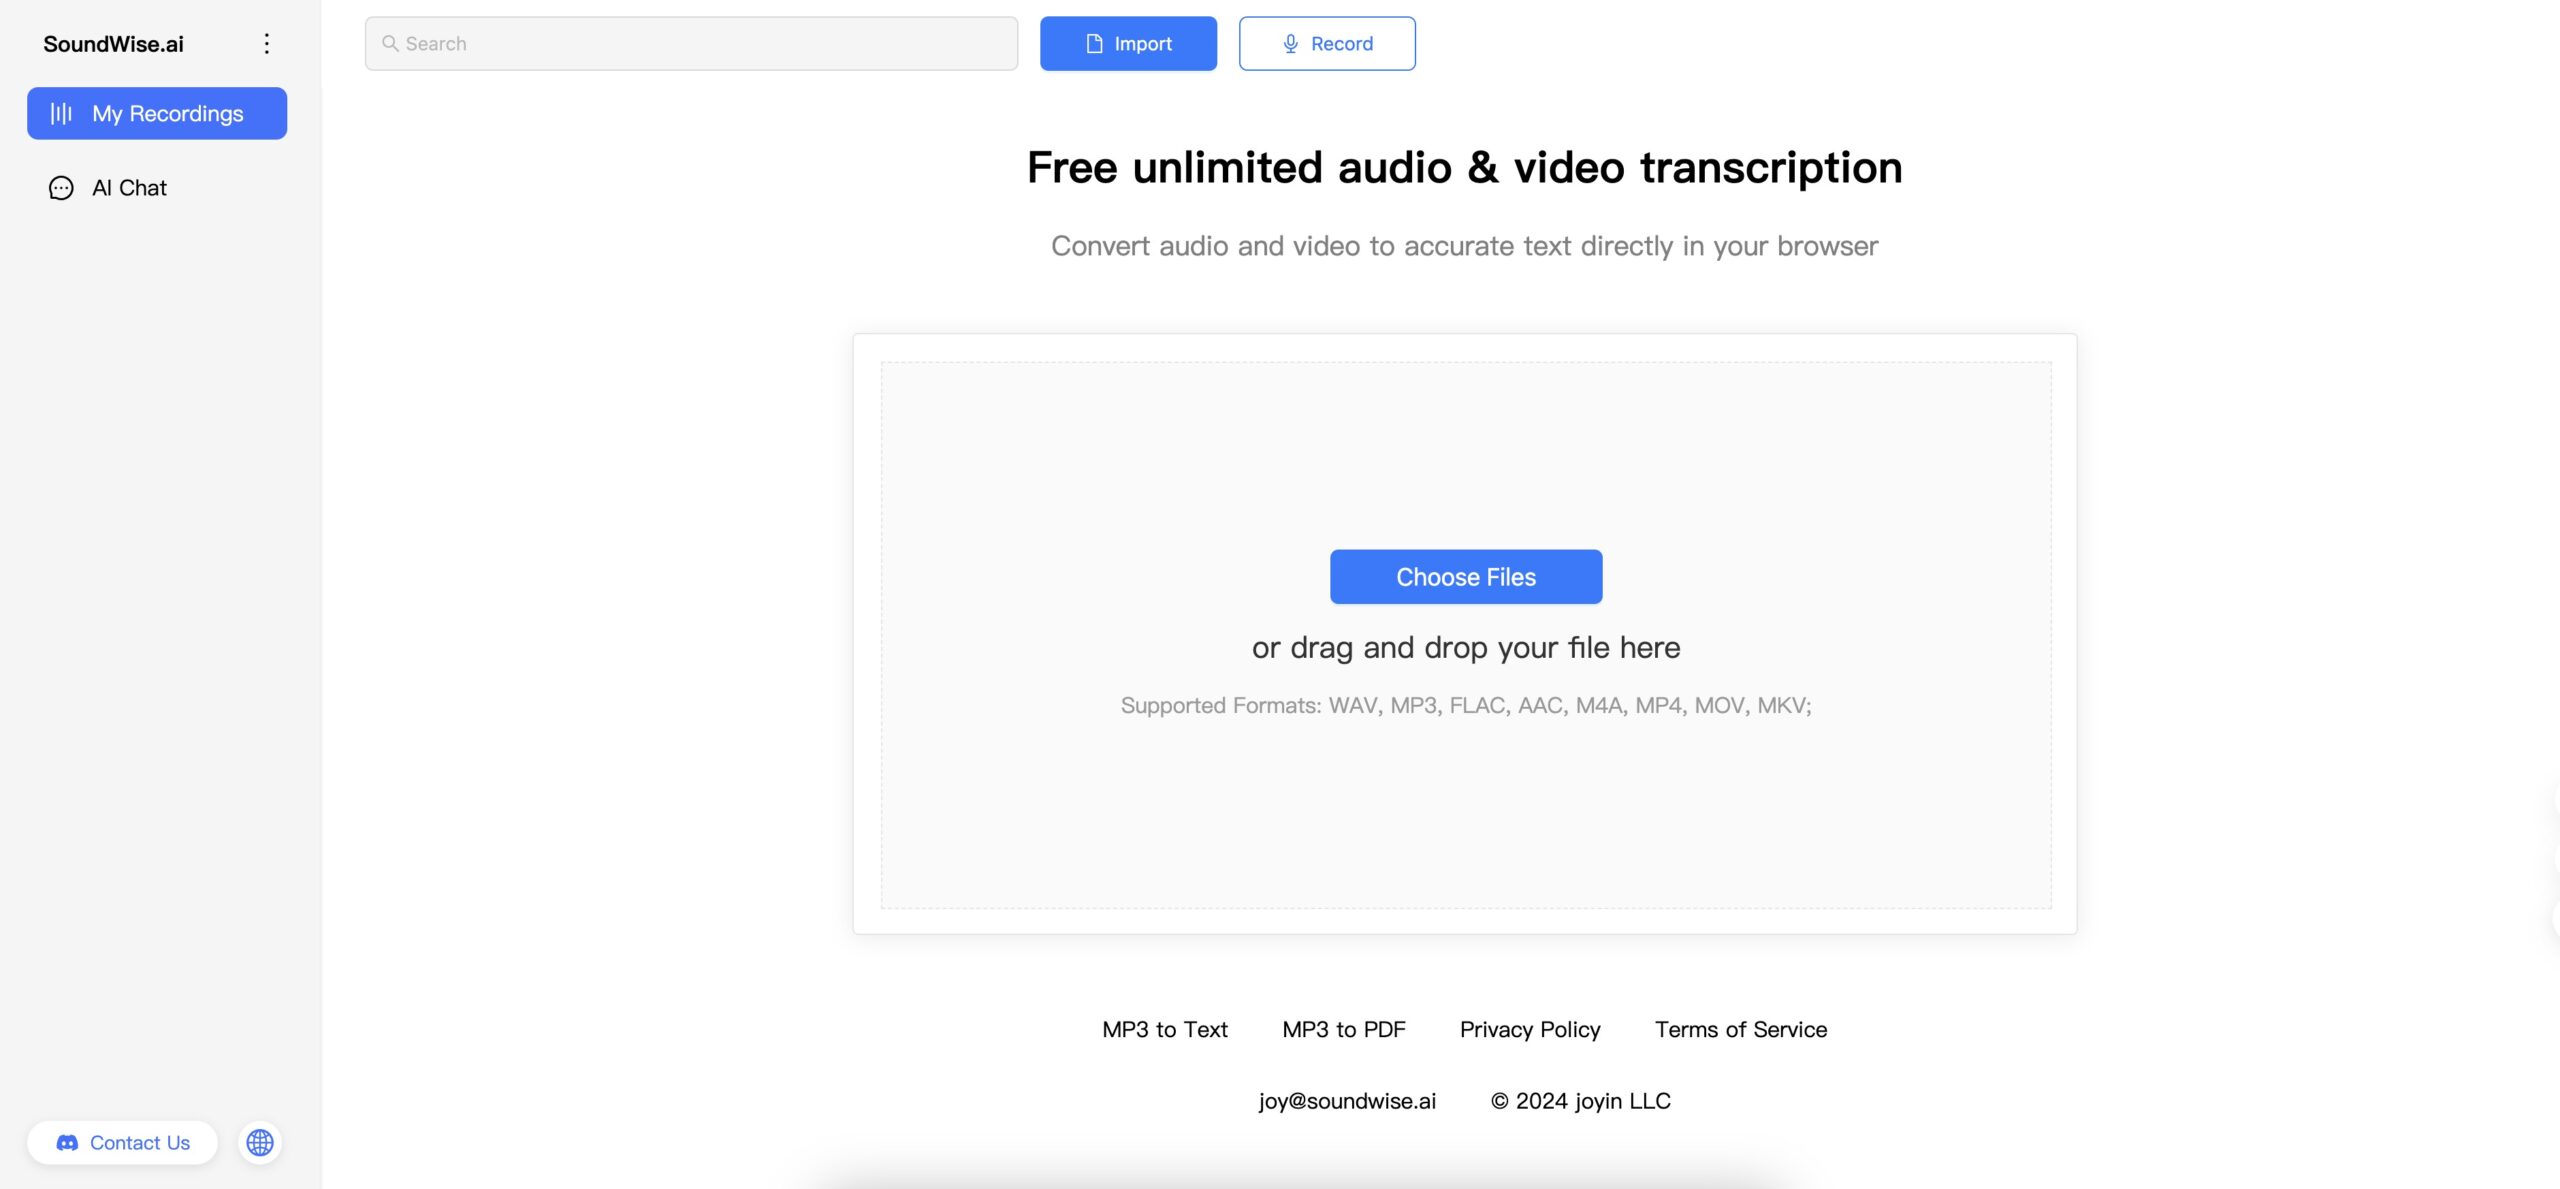Click the speech bubble icon beside AI Chat

(61, 187)
